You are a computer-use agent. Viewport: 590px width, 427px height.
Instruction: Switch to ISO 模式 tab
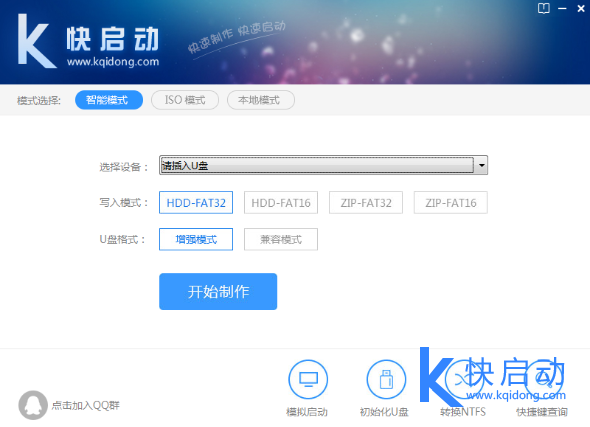tap(185, 100)
